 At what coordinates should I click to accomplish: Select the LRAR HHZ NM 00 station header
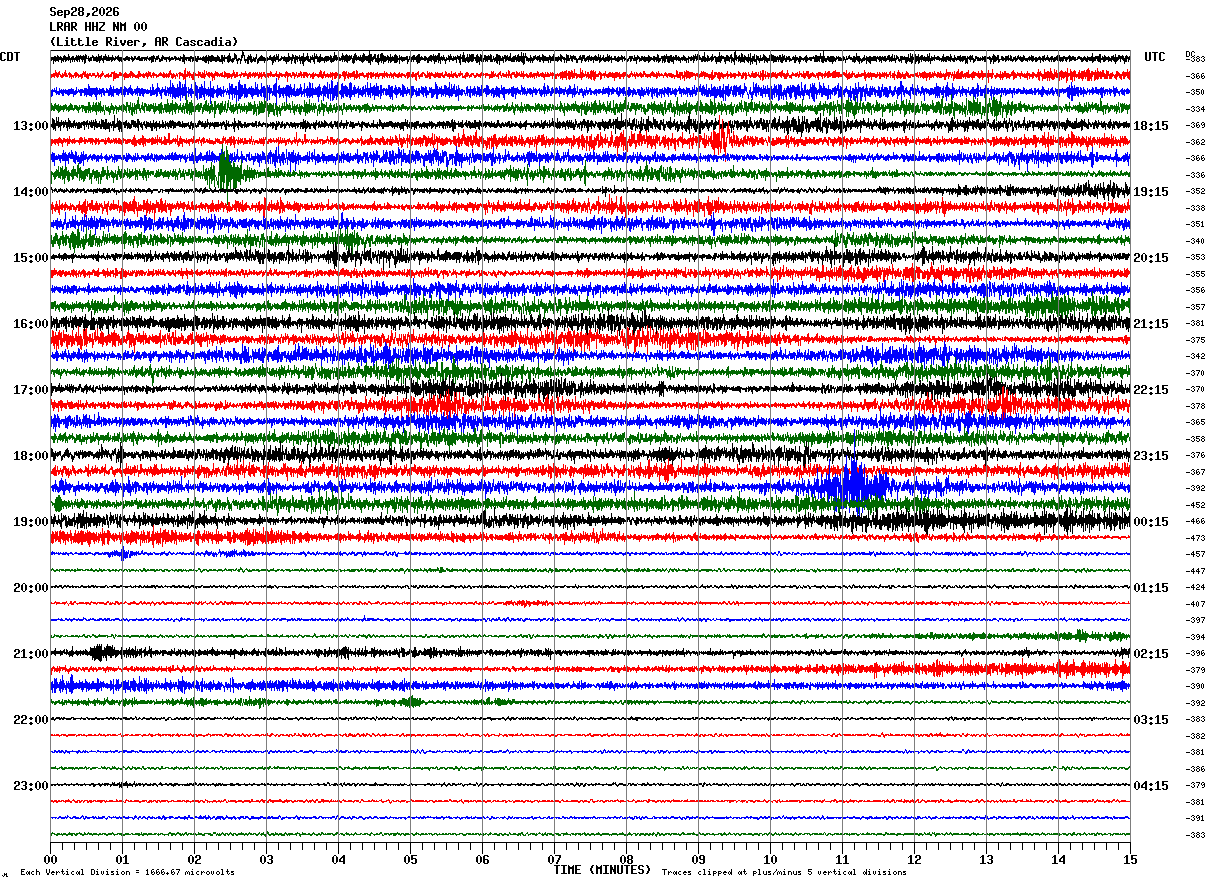pos(98,27)
